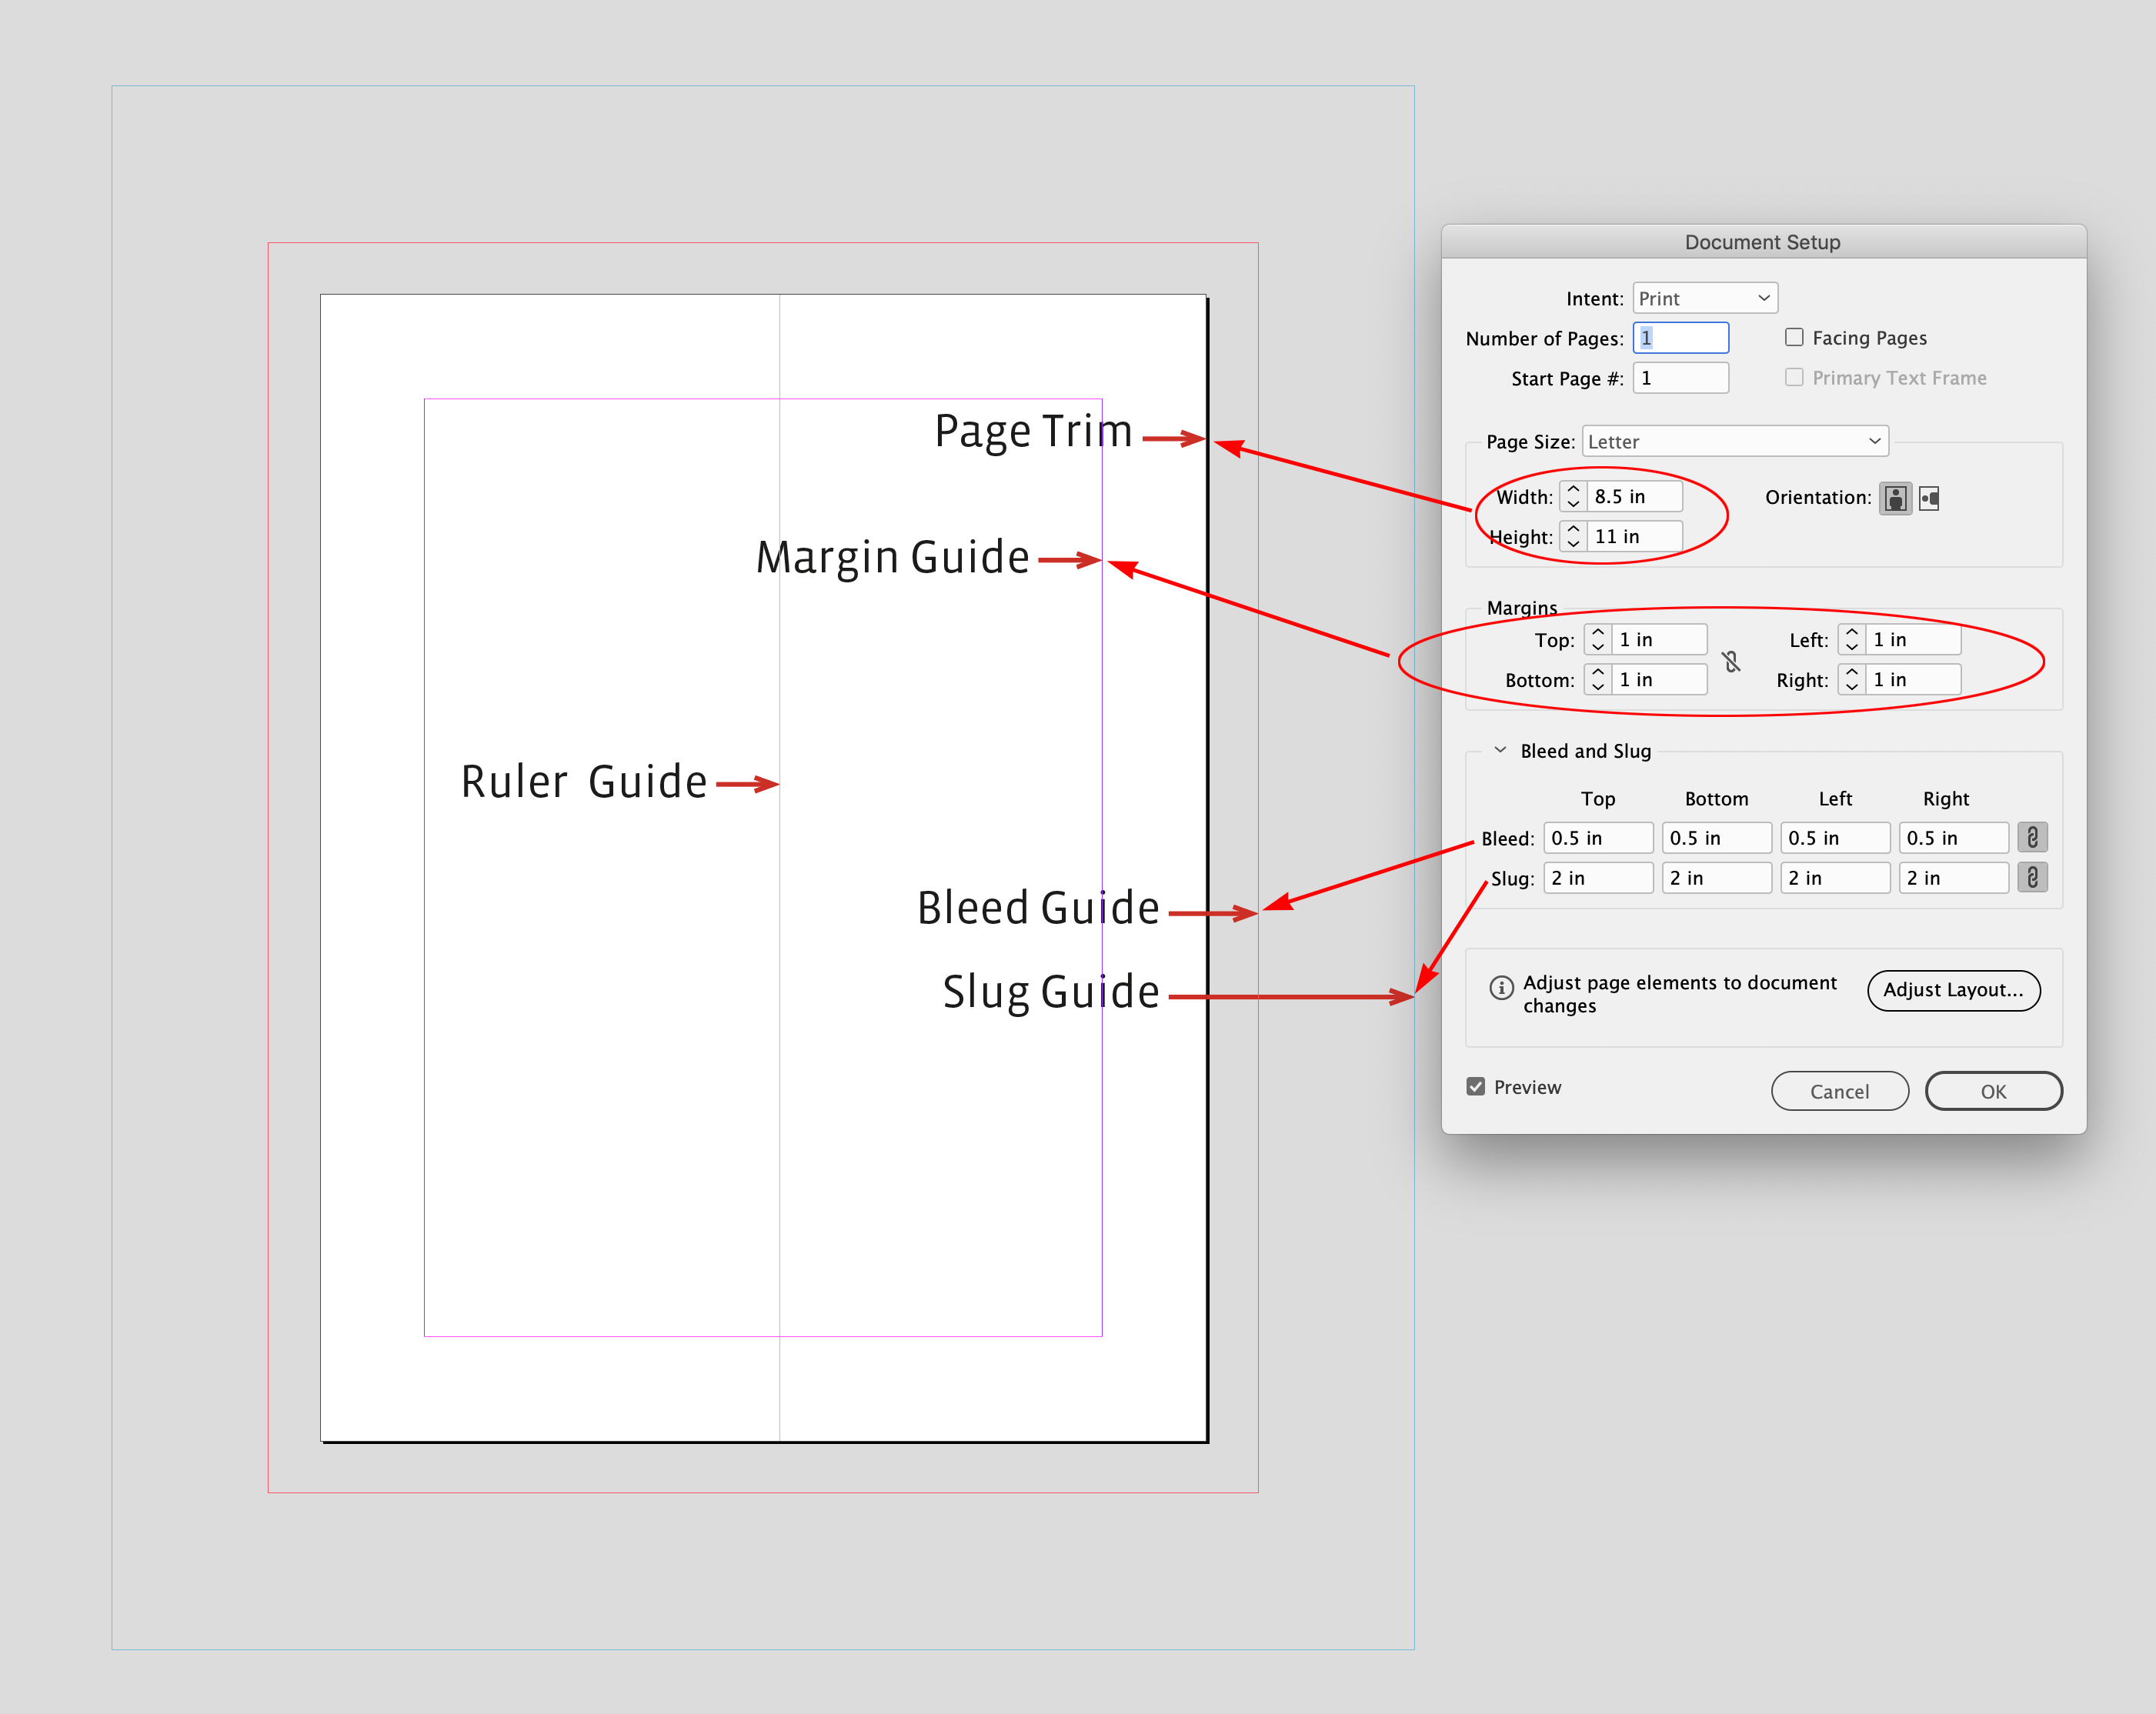Click the Adjust Layout button

[x=1953, y=990]
